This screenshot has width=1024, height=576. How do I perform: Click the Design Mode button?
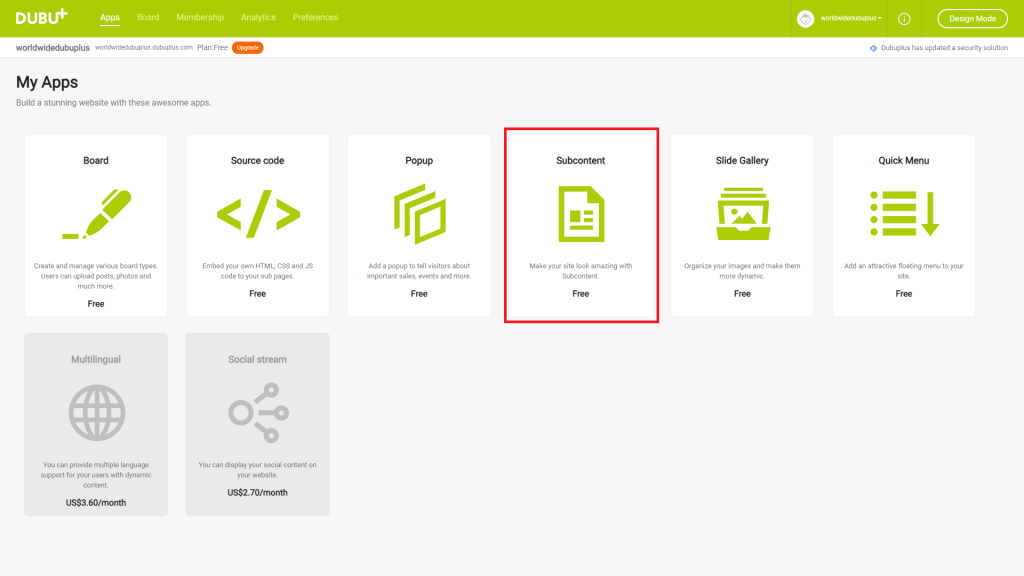click(x=972, y=18)
